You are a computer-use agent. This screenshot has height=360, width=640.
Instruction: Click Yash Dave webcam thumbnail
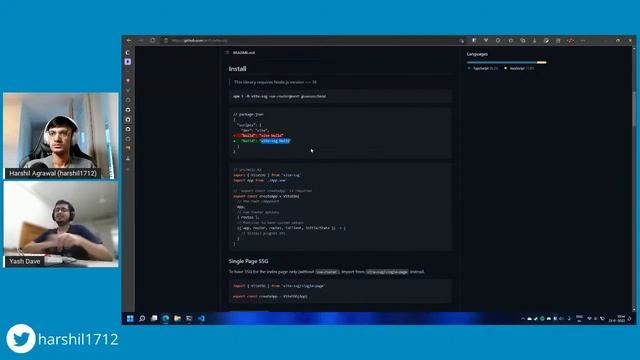61,224
